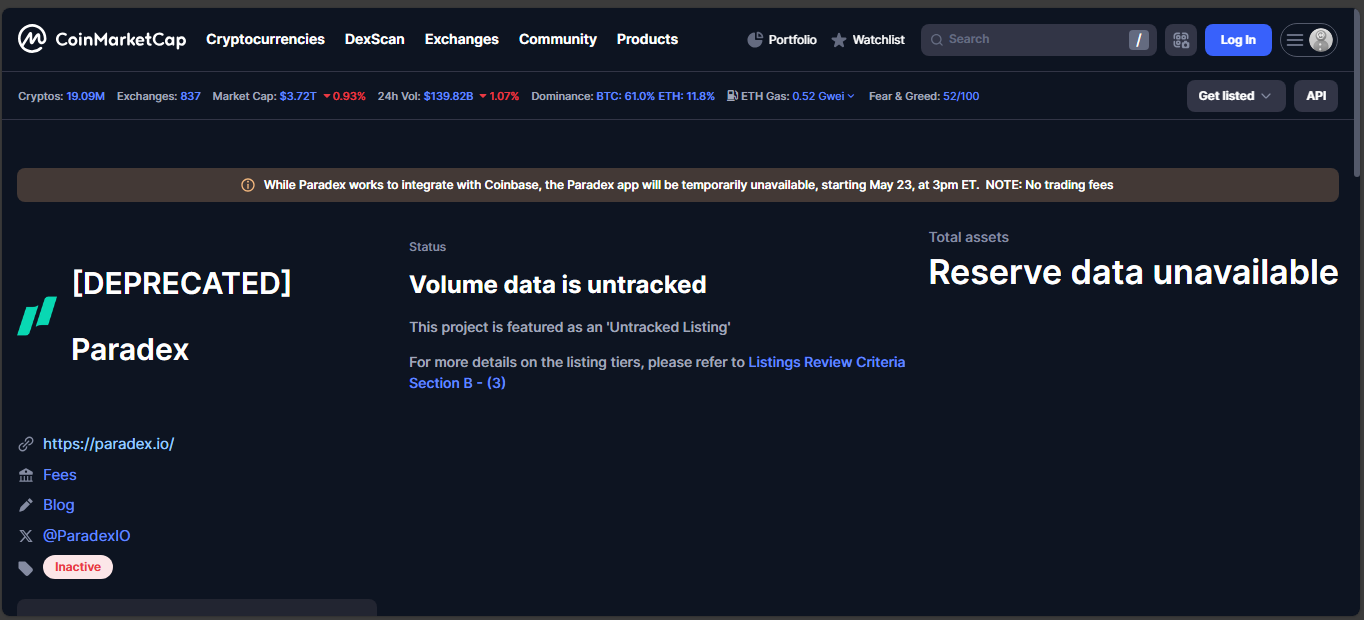Viewport: 1364px width, 620px height.
Task: Click the 'Volume data is untracked' heading
Action: tap(558, 285)
